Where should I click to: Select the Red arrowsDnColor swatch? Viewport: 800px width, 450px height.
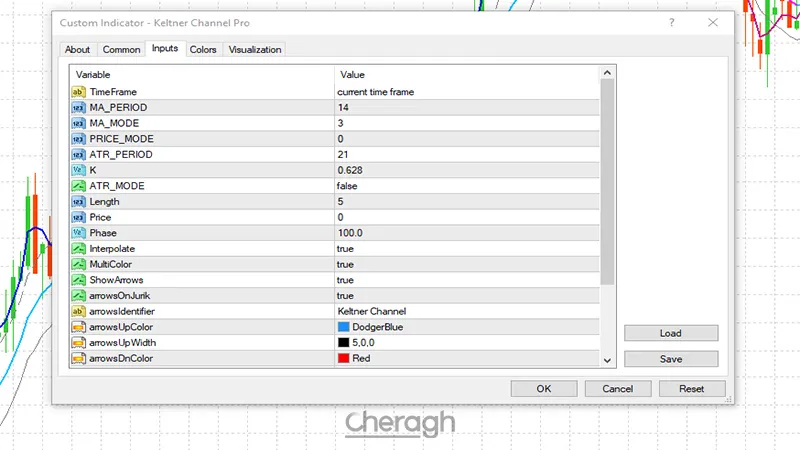pyautogui.click(x=343, y=358)
